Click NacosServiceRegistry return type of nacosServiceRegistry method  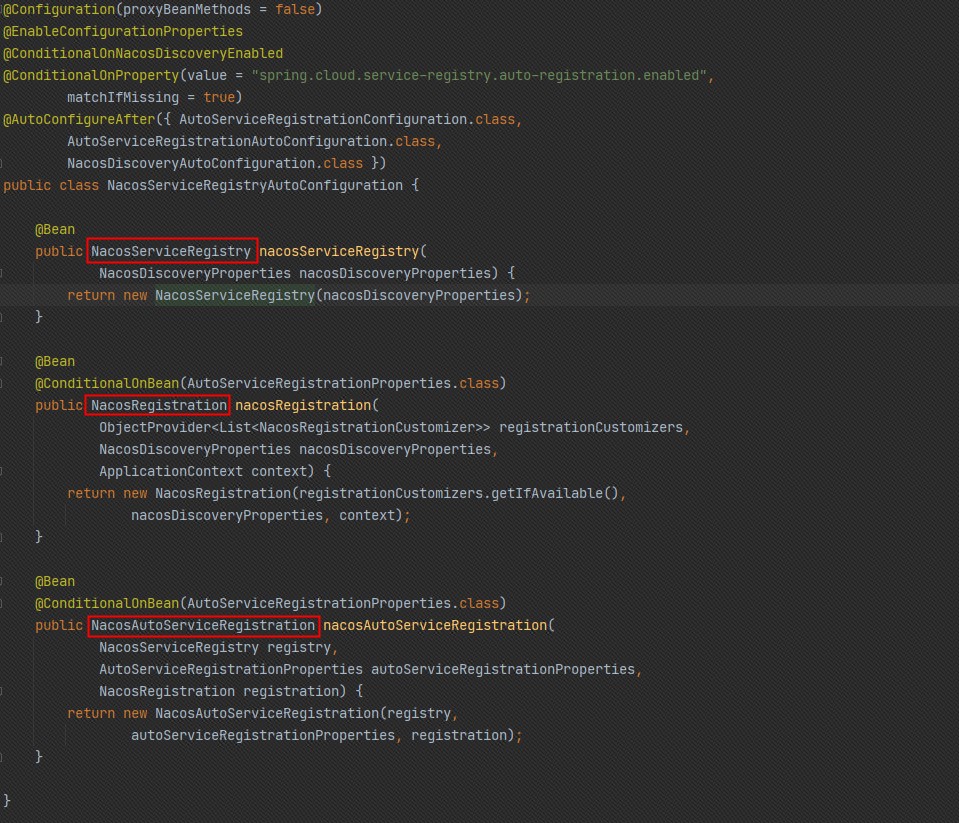[171, 251]
